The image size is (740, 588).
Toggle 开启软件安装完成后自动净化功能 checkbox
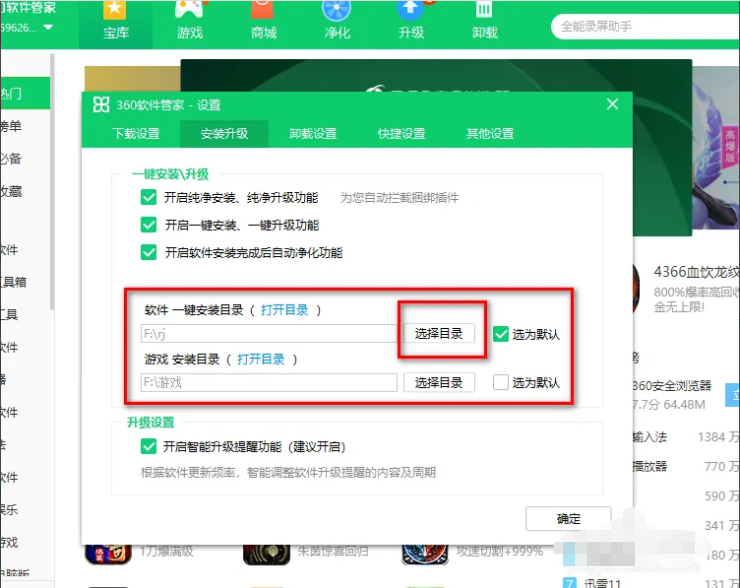[149, 252]
